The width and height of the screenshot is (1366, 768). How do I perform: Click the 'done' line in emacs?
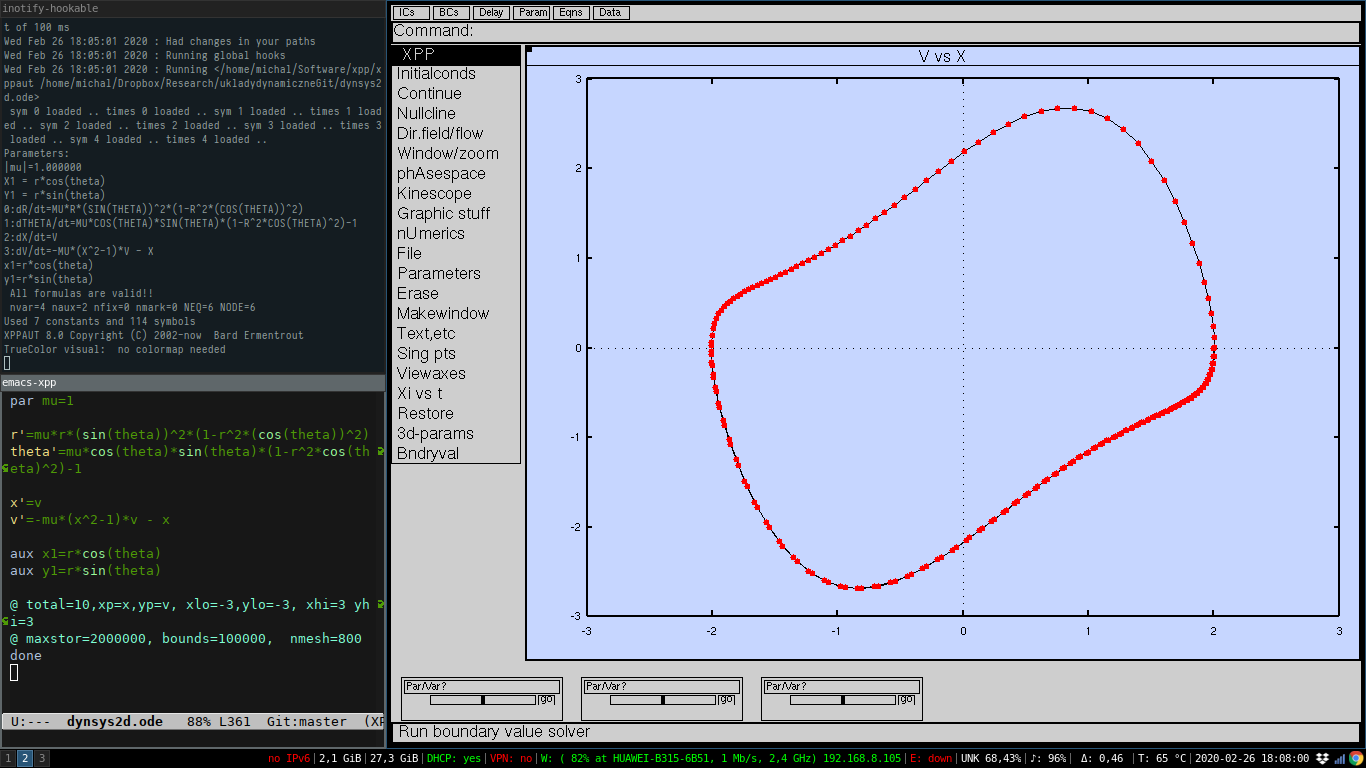[26, 656]
